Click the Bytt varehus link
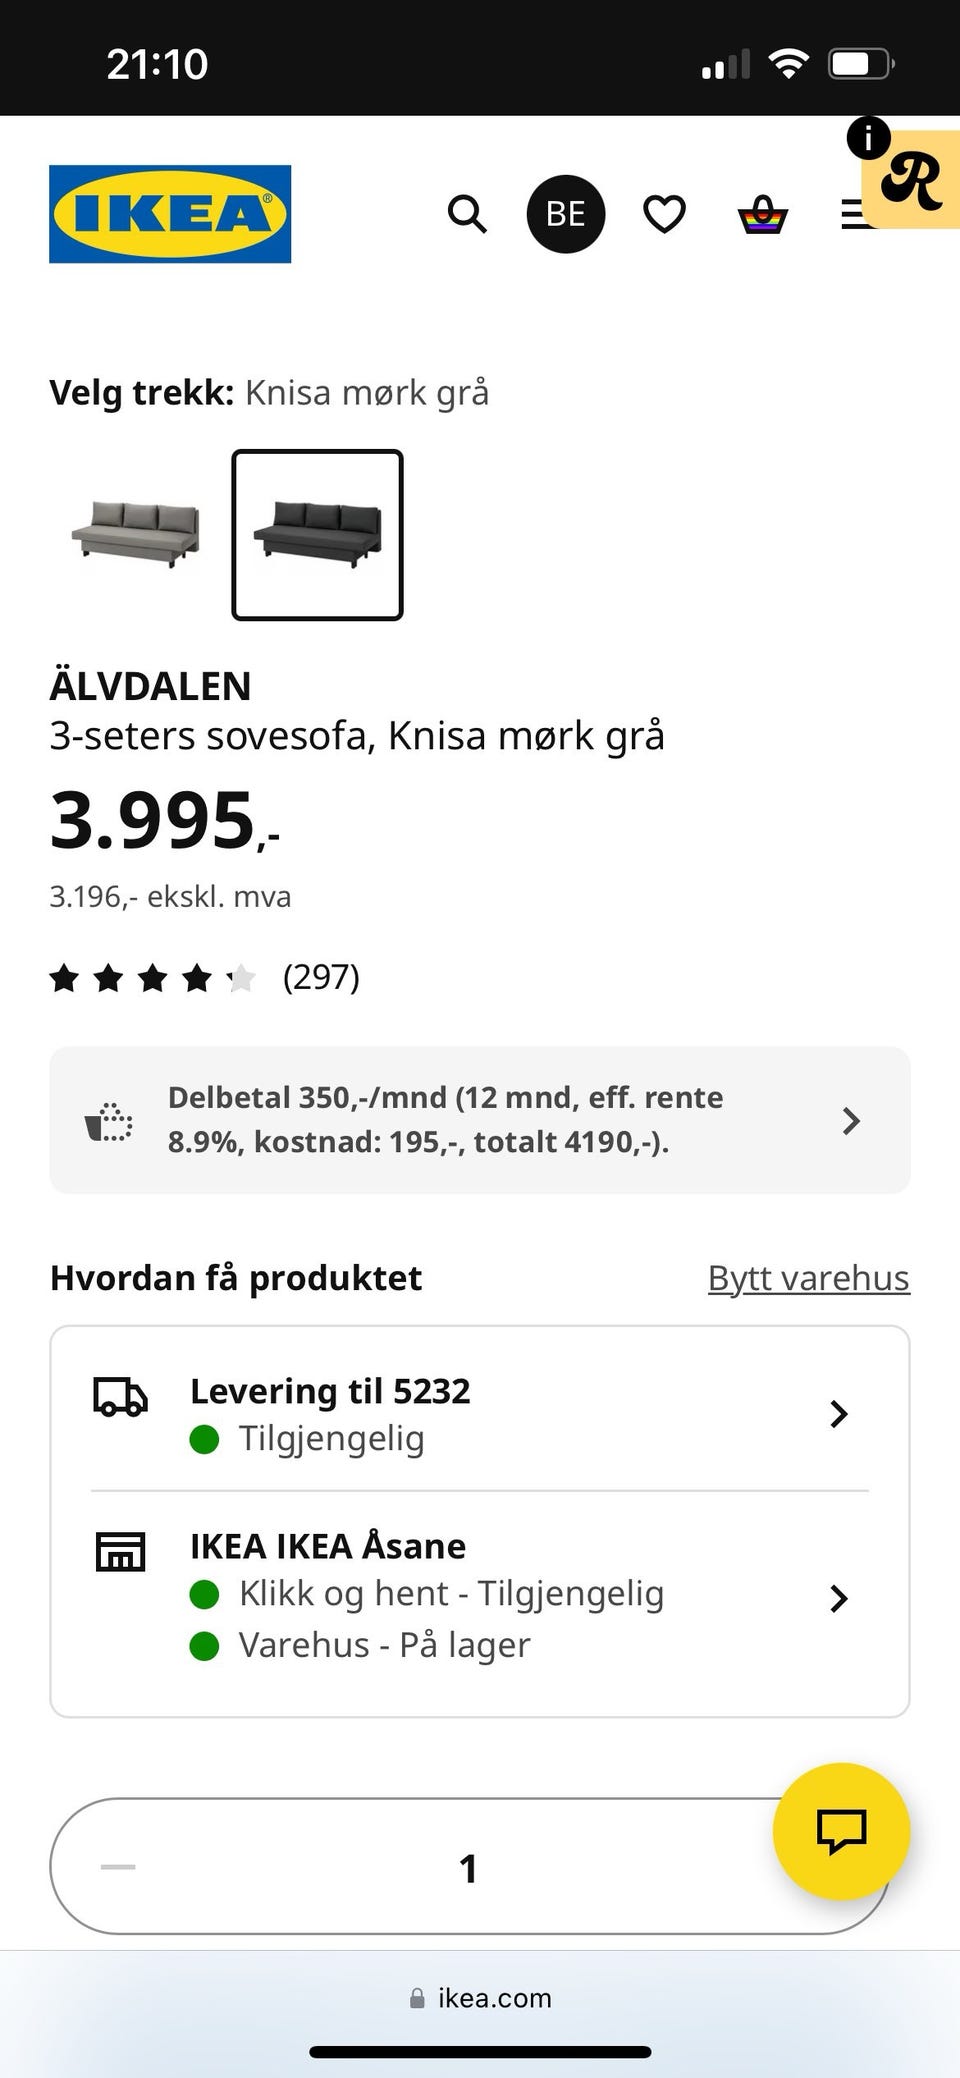 pyautogui.click(x=809, y=1278)
